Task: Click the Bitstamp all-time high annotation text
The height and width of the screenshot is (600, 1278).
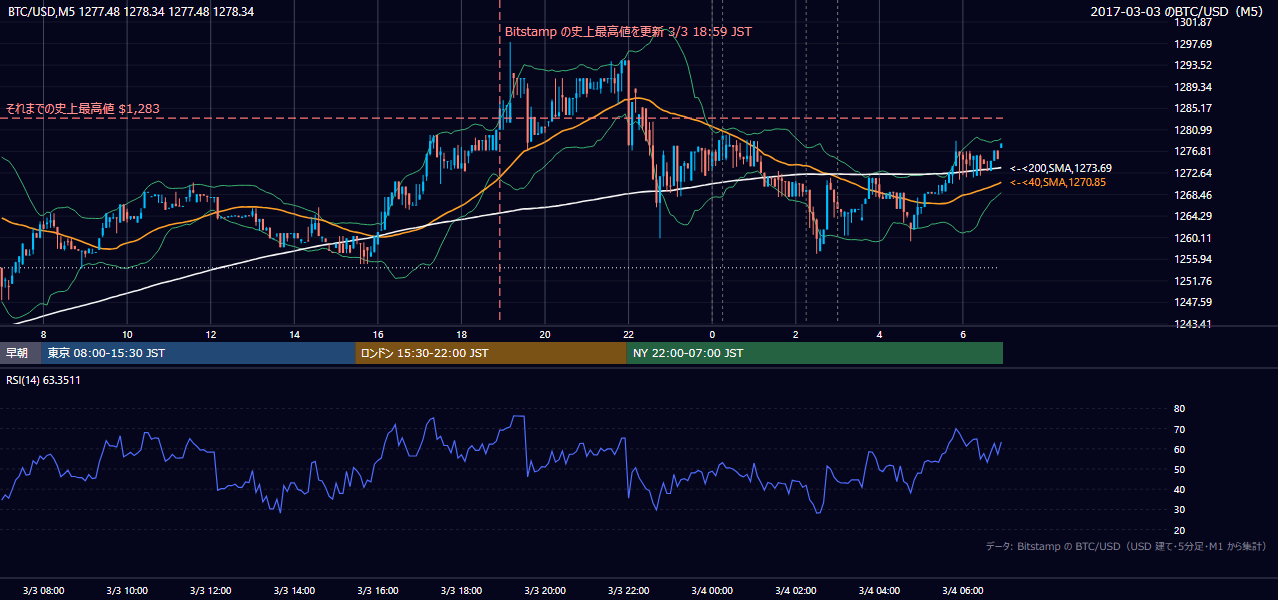Action: [628, 32]
